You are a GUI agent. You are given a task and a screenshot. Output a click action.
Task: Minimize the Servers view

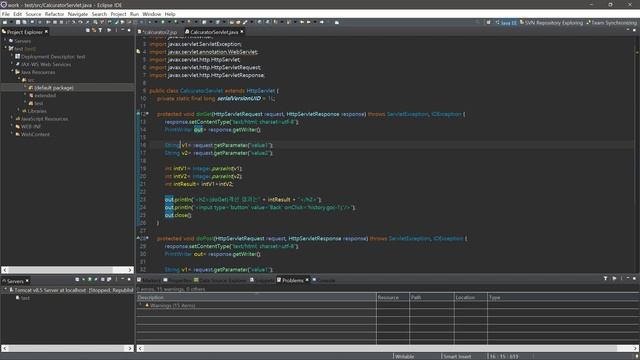point(123,280)
